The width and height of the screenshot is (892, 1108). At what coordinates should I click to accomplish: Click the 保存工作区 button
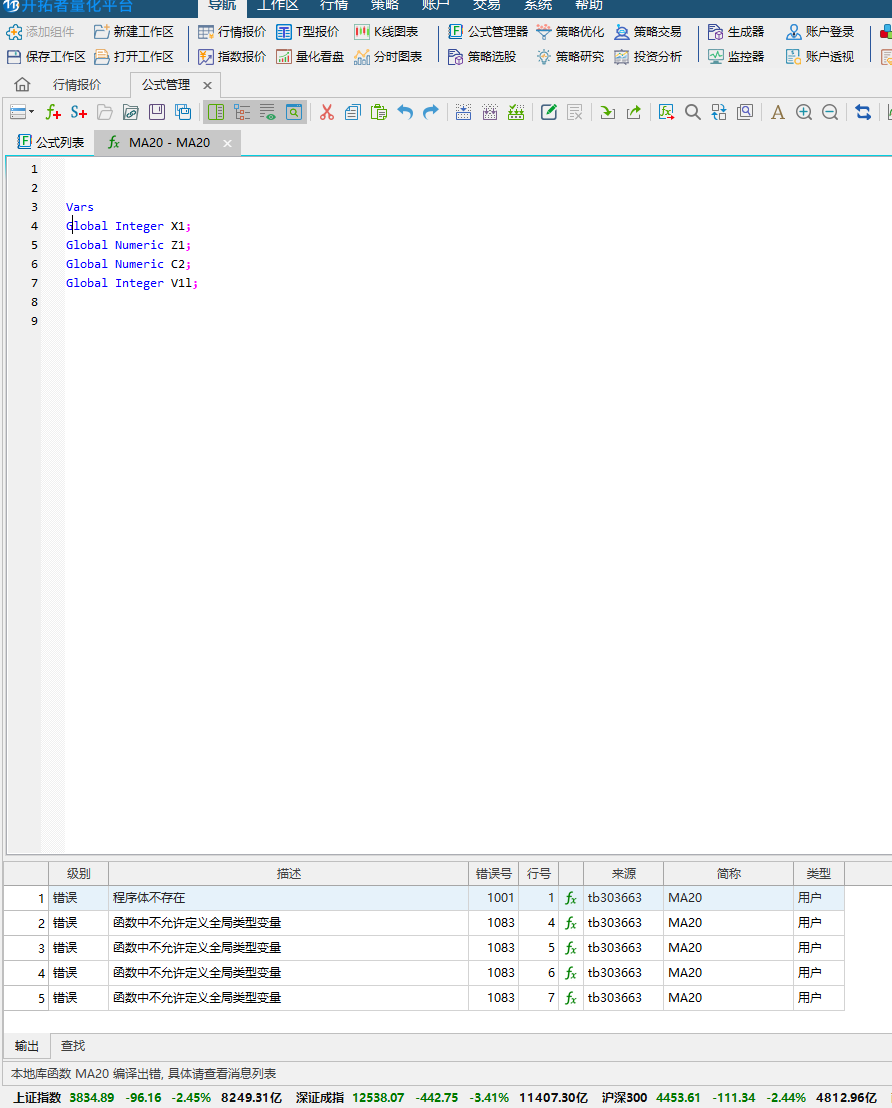coord(46,57)
